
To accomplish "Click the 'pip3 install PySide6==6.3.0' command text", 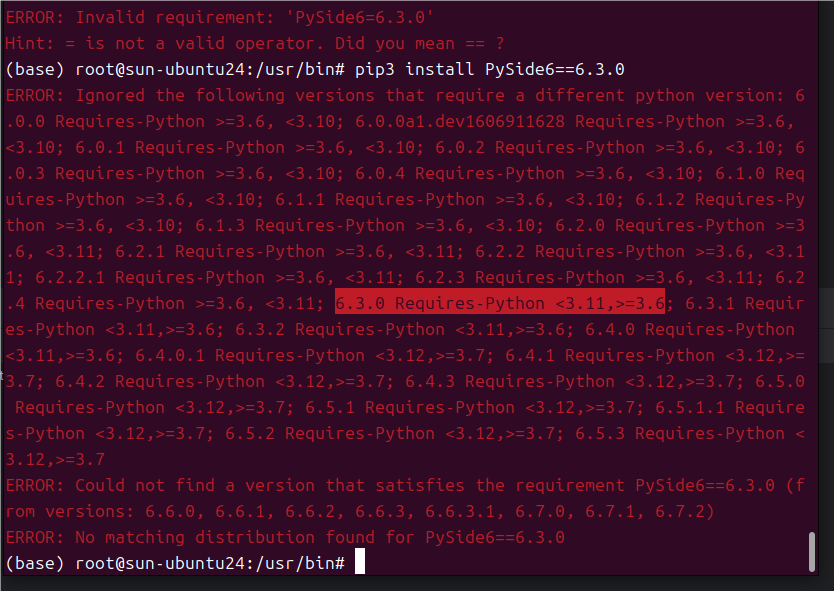I will [489, 70].
